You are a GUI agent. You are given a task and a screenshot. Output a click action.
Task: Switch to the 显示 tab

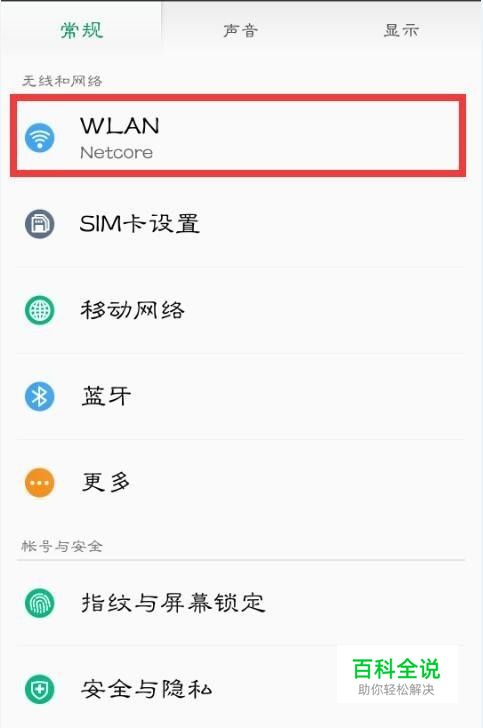point(402,31)
